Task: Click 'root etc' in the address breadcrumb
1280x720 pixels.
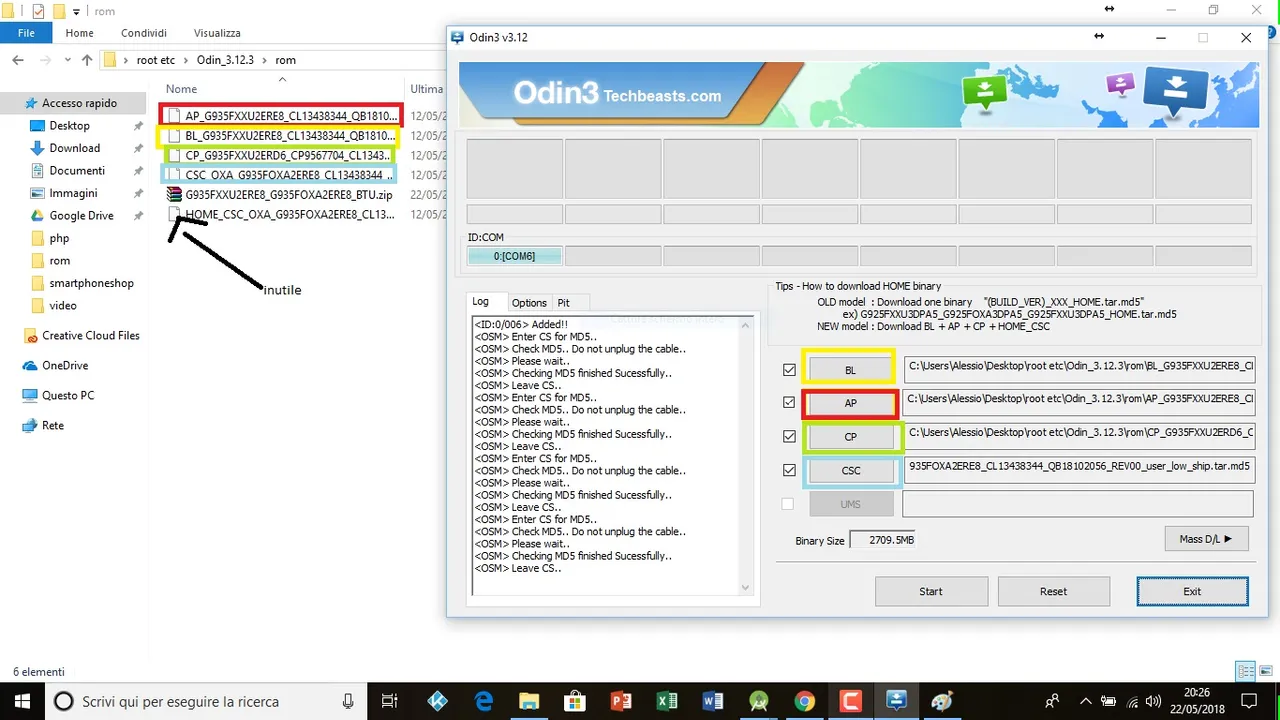Action: 155,60
